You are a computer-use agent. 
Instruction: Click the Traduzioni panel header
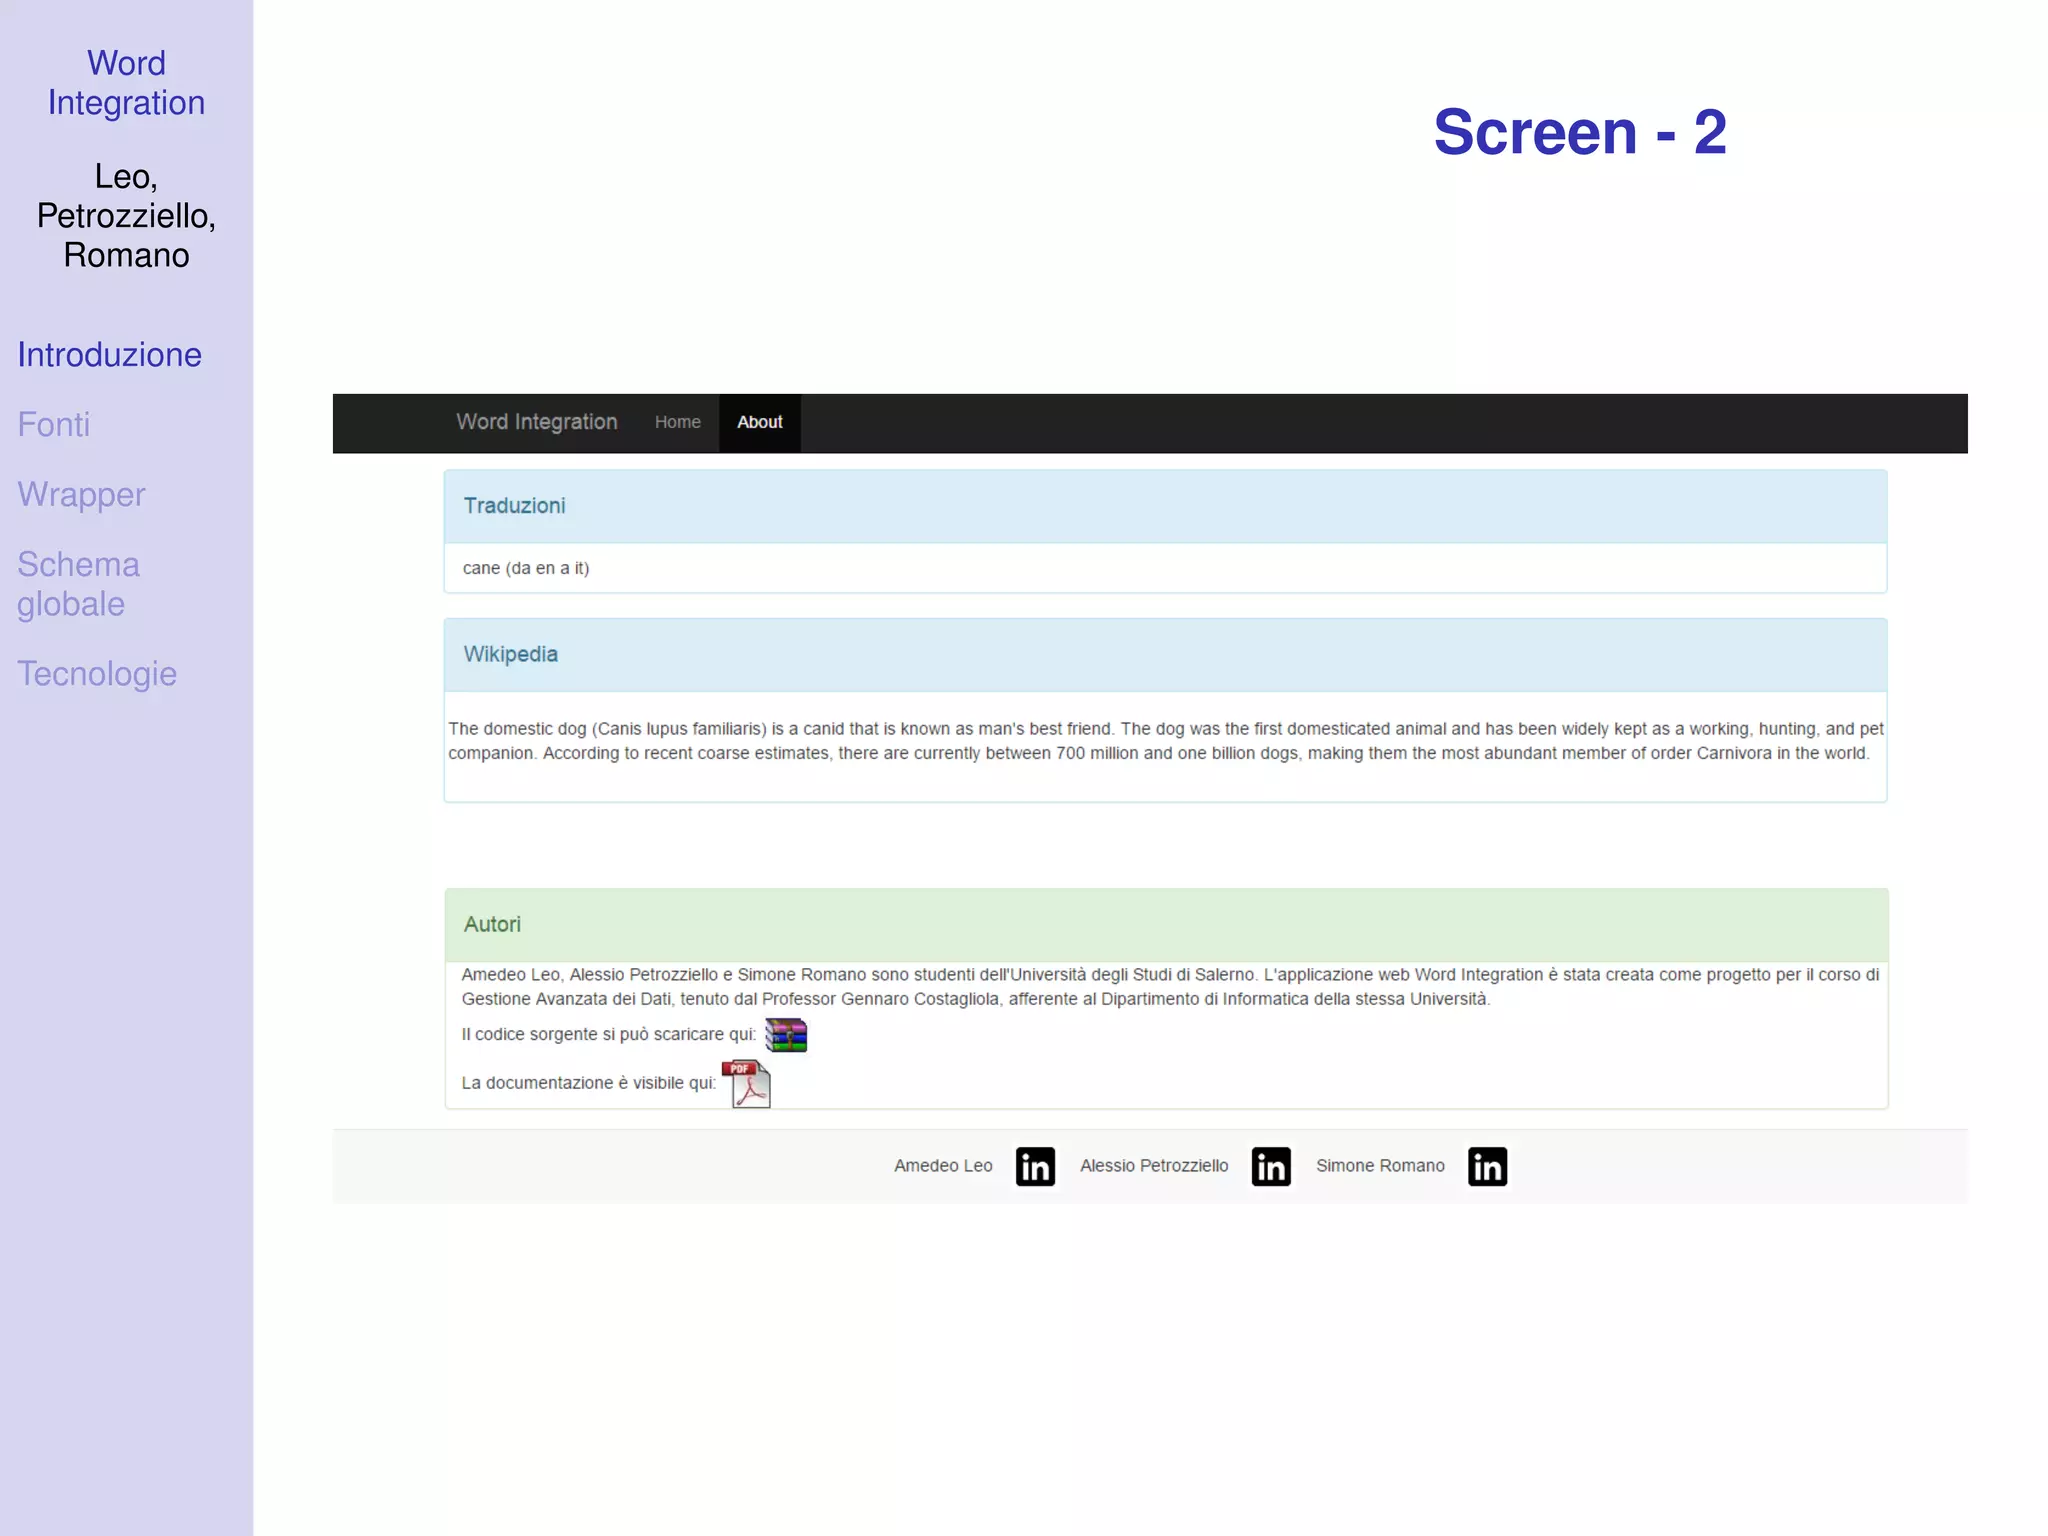tap(514, 506)
